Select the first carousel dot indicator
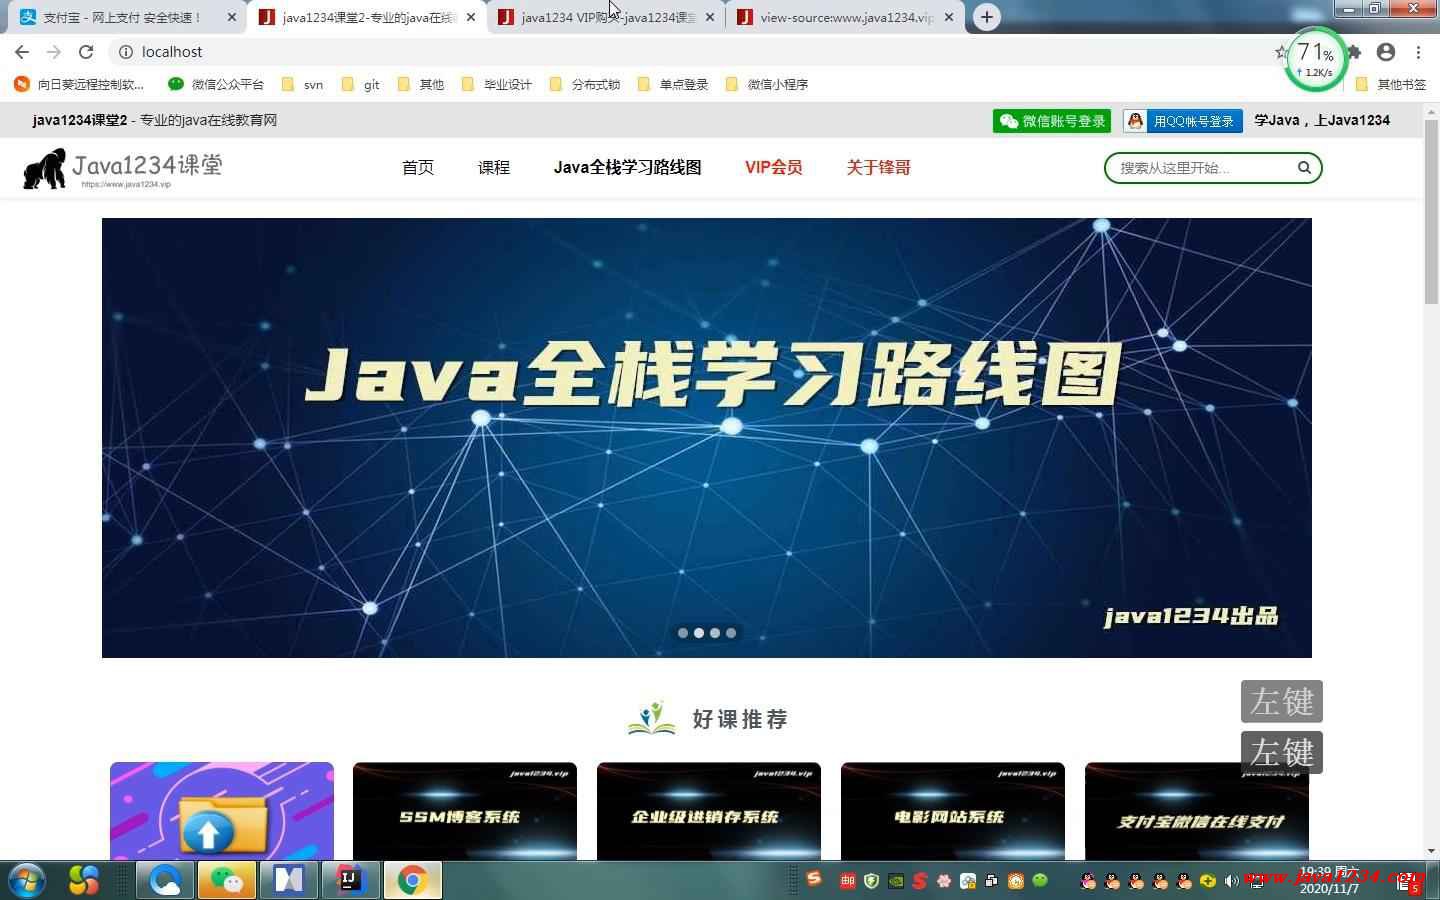The width and height of the screenshot is (1440, 900). coord(683,633)
